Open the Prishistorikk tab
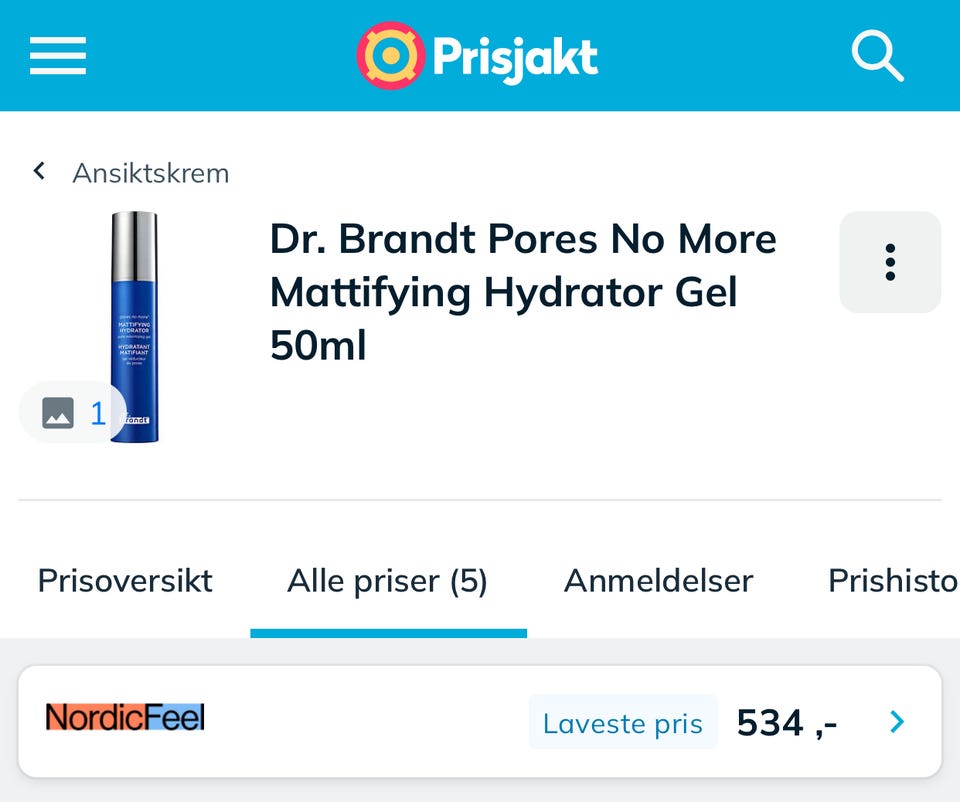This screenshot has width=960, height=802. tap(893, 580)
